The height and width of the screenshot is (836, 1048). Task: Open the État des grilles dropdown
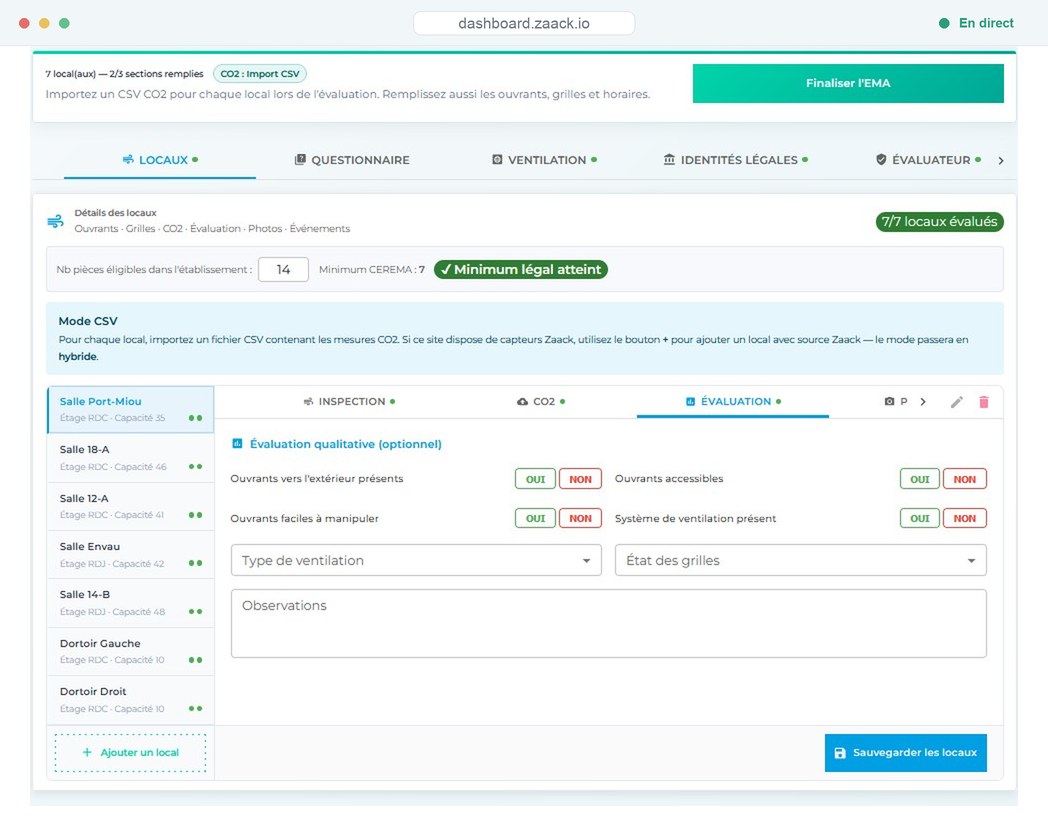(800, 560)
